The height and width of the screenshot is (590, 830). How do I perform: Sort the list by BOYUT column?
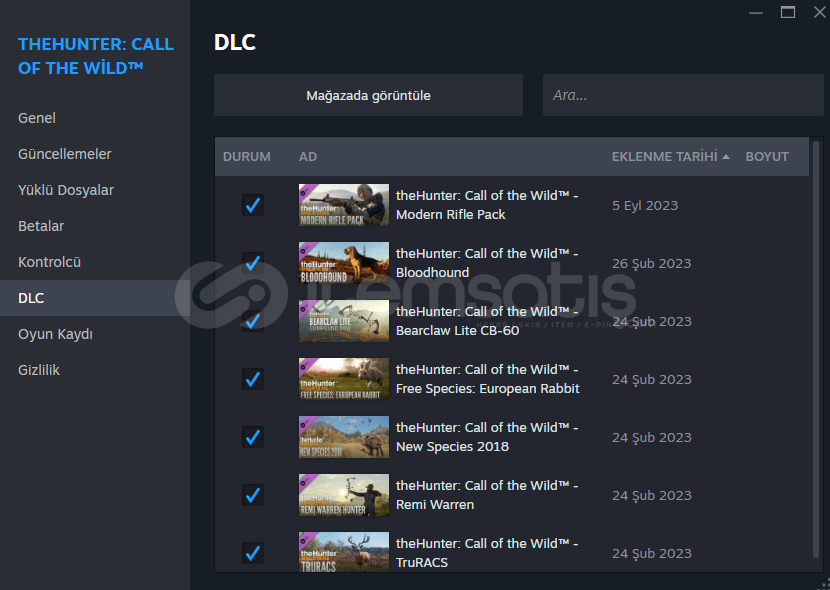(767, 157)
